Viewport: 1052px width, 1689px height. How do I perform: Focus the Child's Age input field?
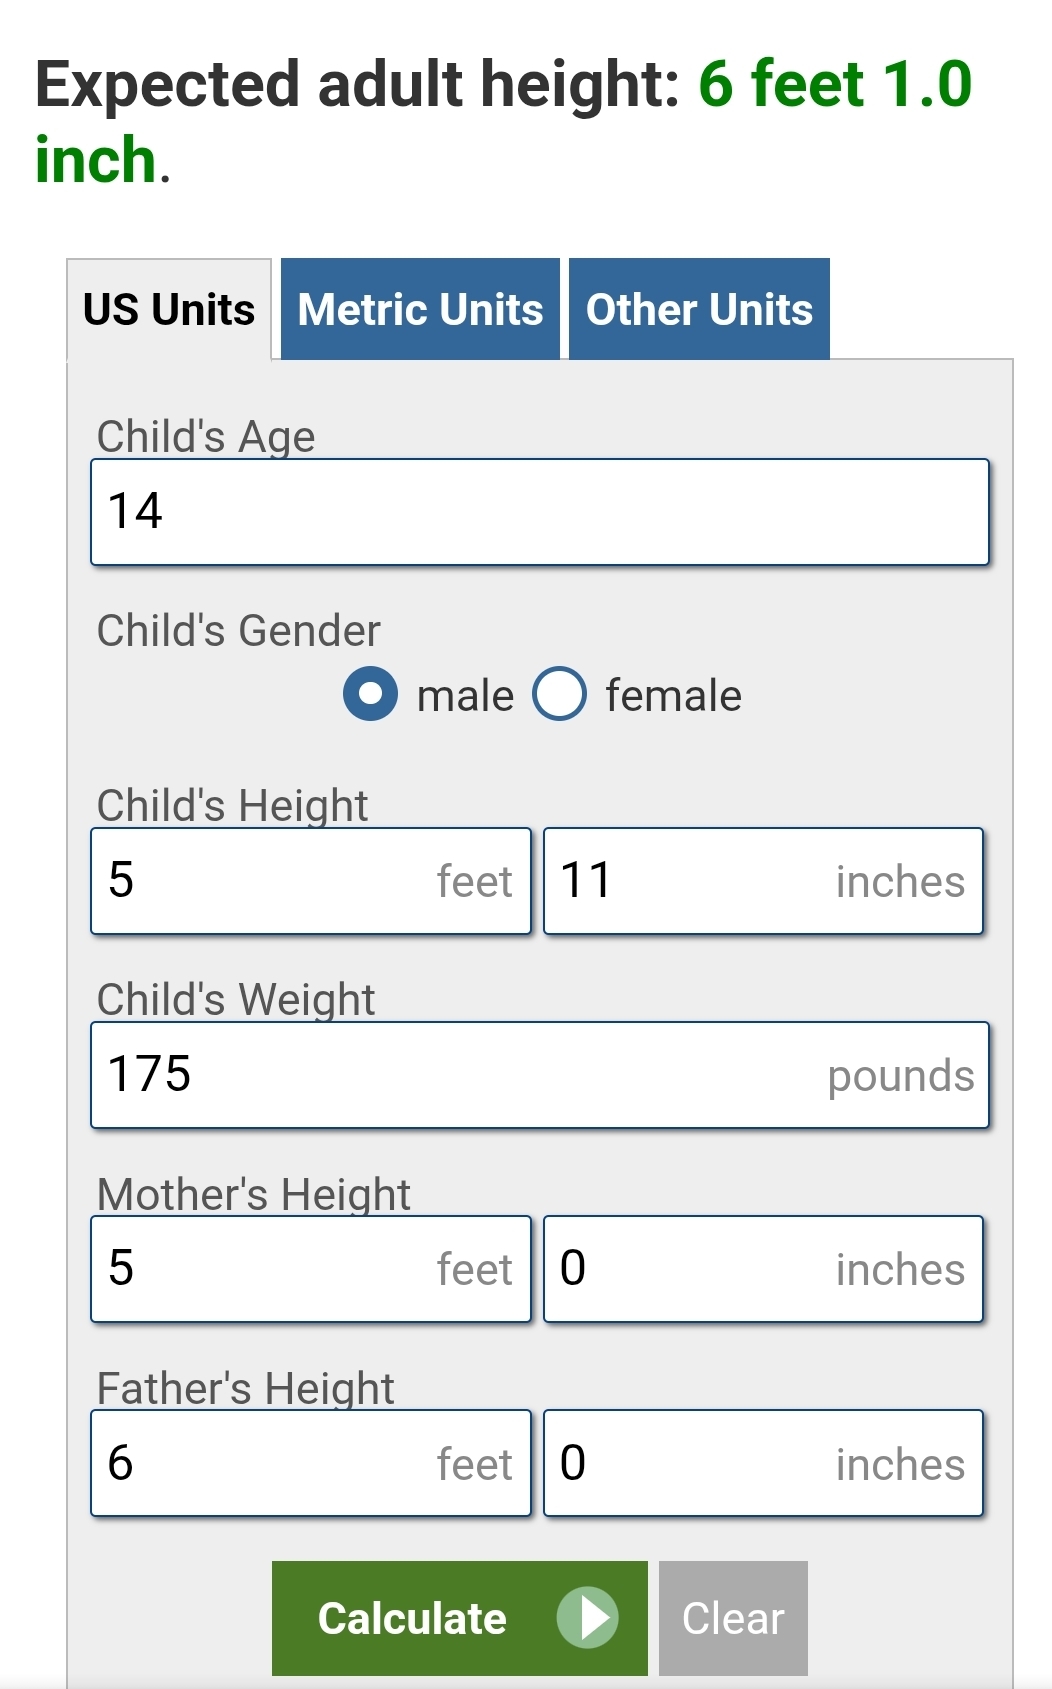point(540,512)
